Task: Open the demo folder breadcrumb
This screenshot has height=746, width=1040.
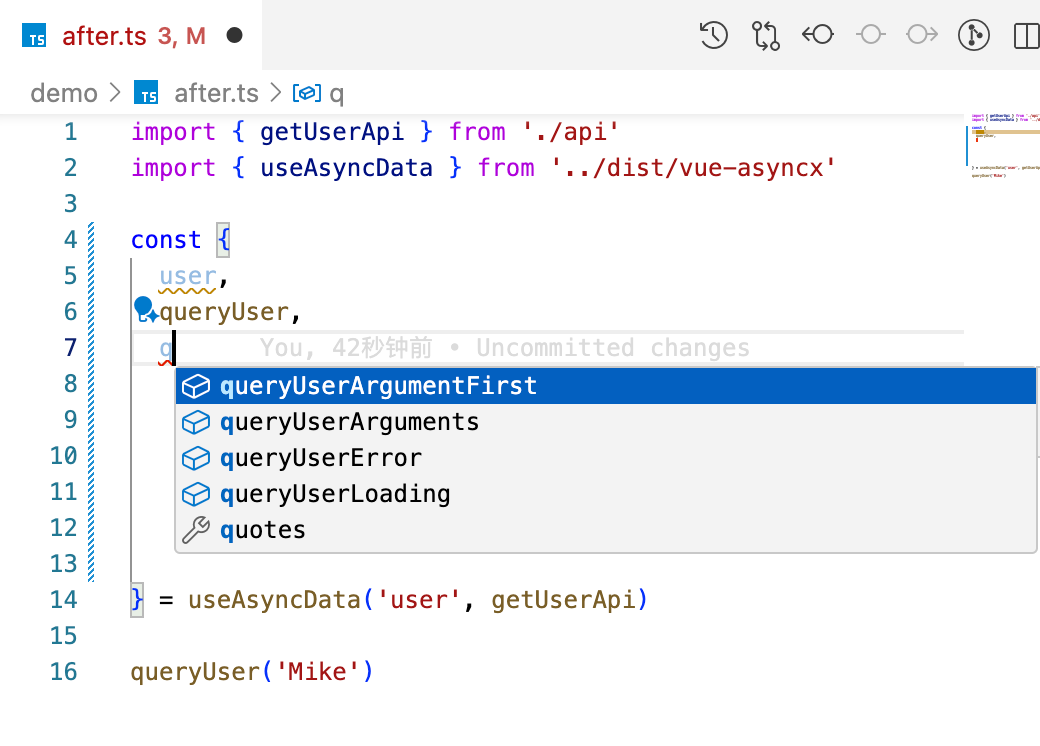Action: pyautogui.click(x=64, y=94)
